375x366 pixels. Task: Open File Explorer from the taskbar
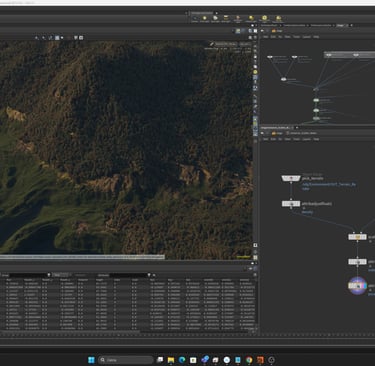coord(171,360)
